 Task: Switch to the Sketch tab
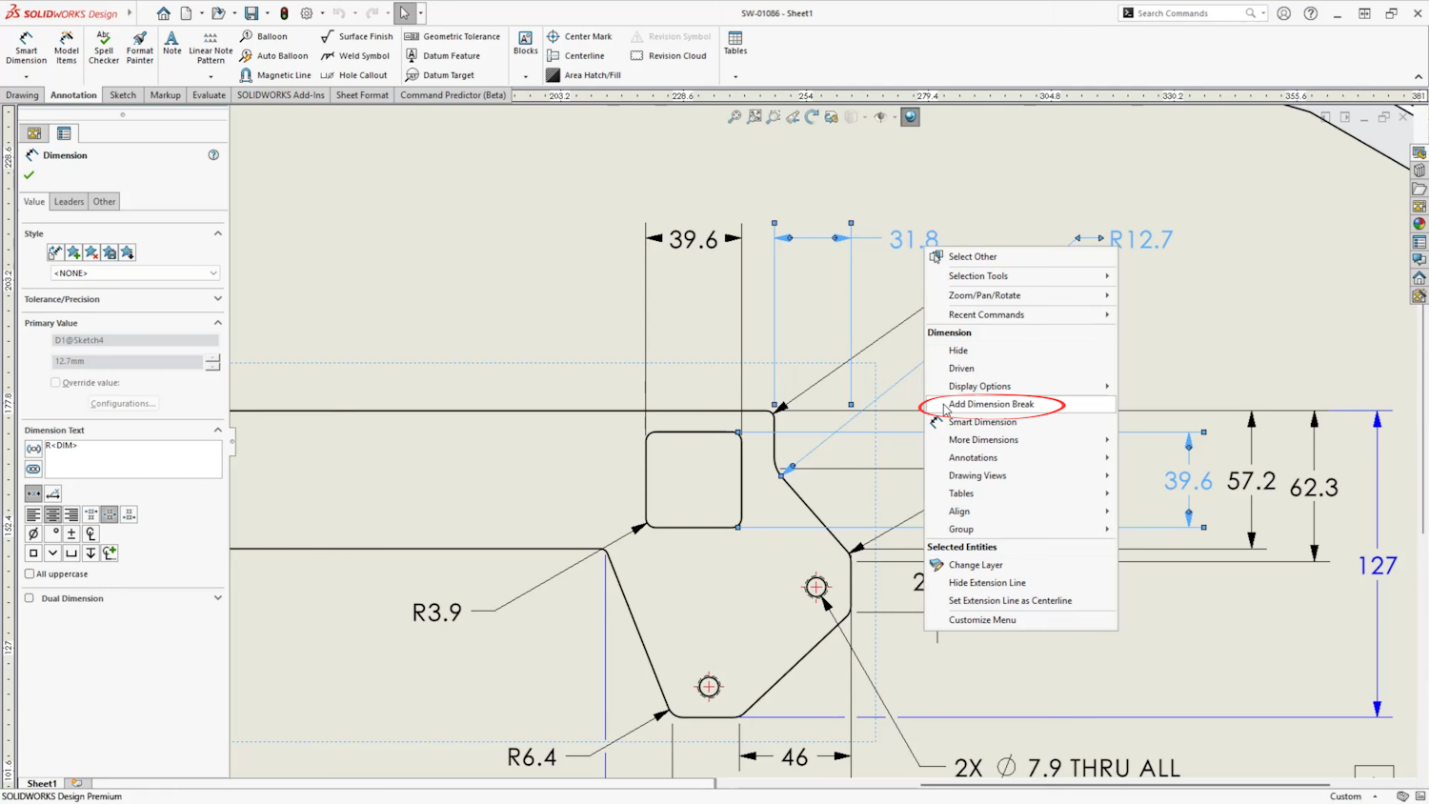(x=123, y=95)
